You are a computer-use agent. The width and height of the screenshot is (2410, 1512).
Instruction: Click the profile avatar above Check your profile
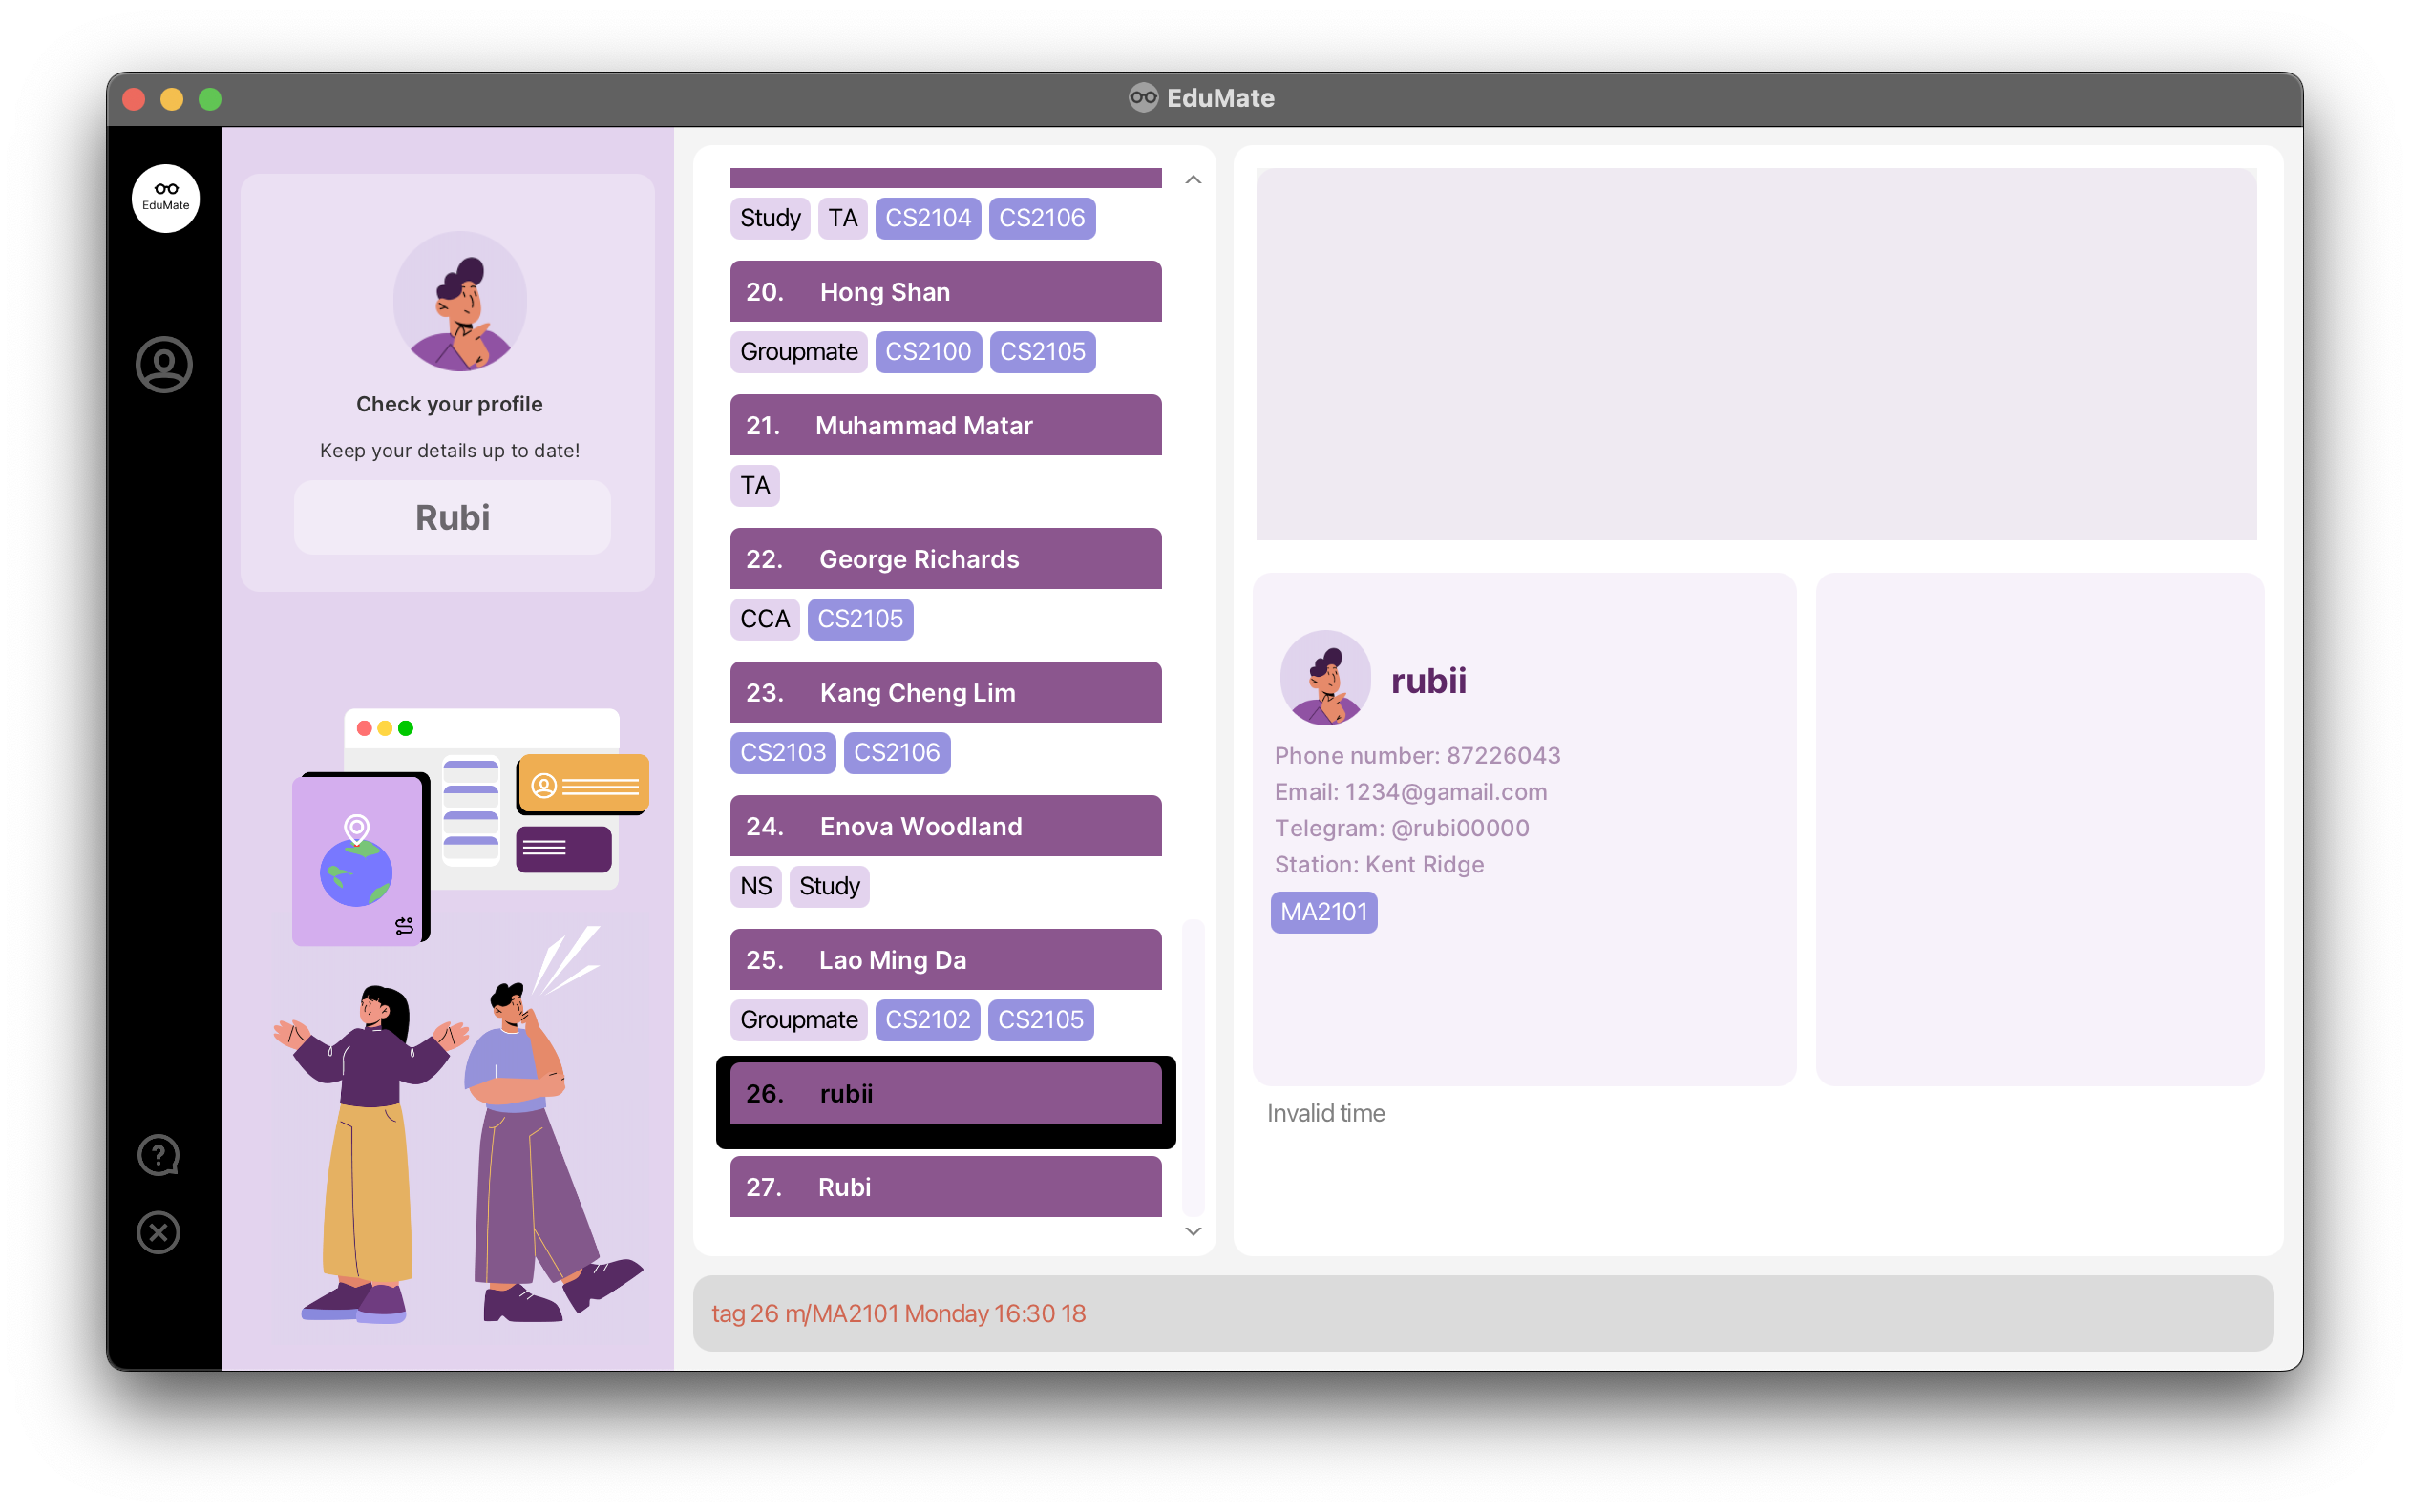pos(459,301)
